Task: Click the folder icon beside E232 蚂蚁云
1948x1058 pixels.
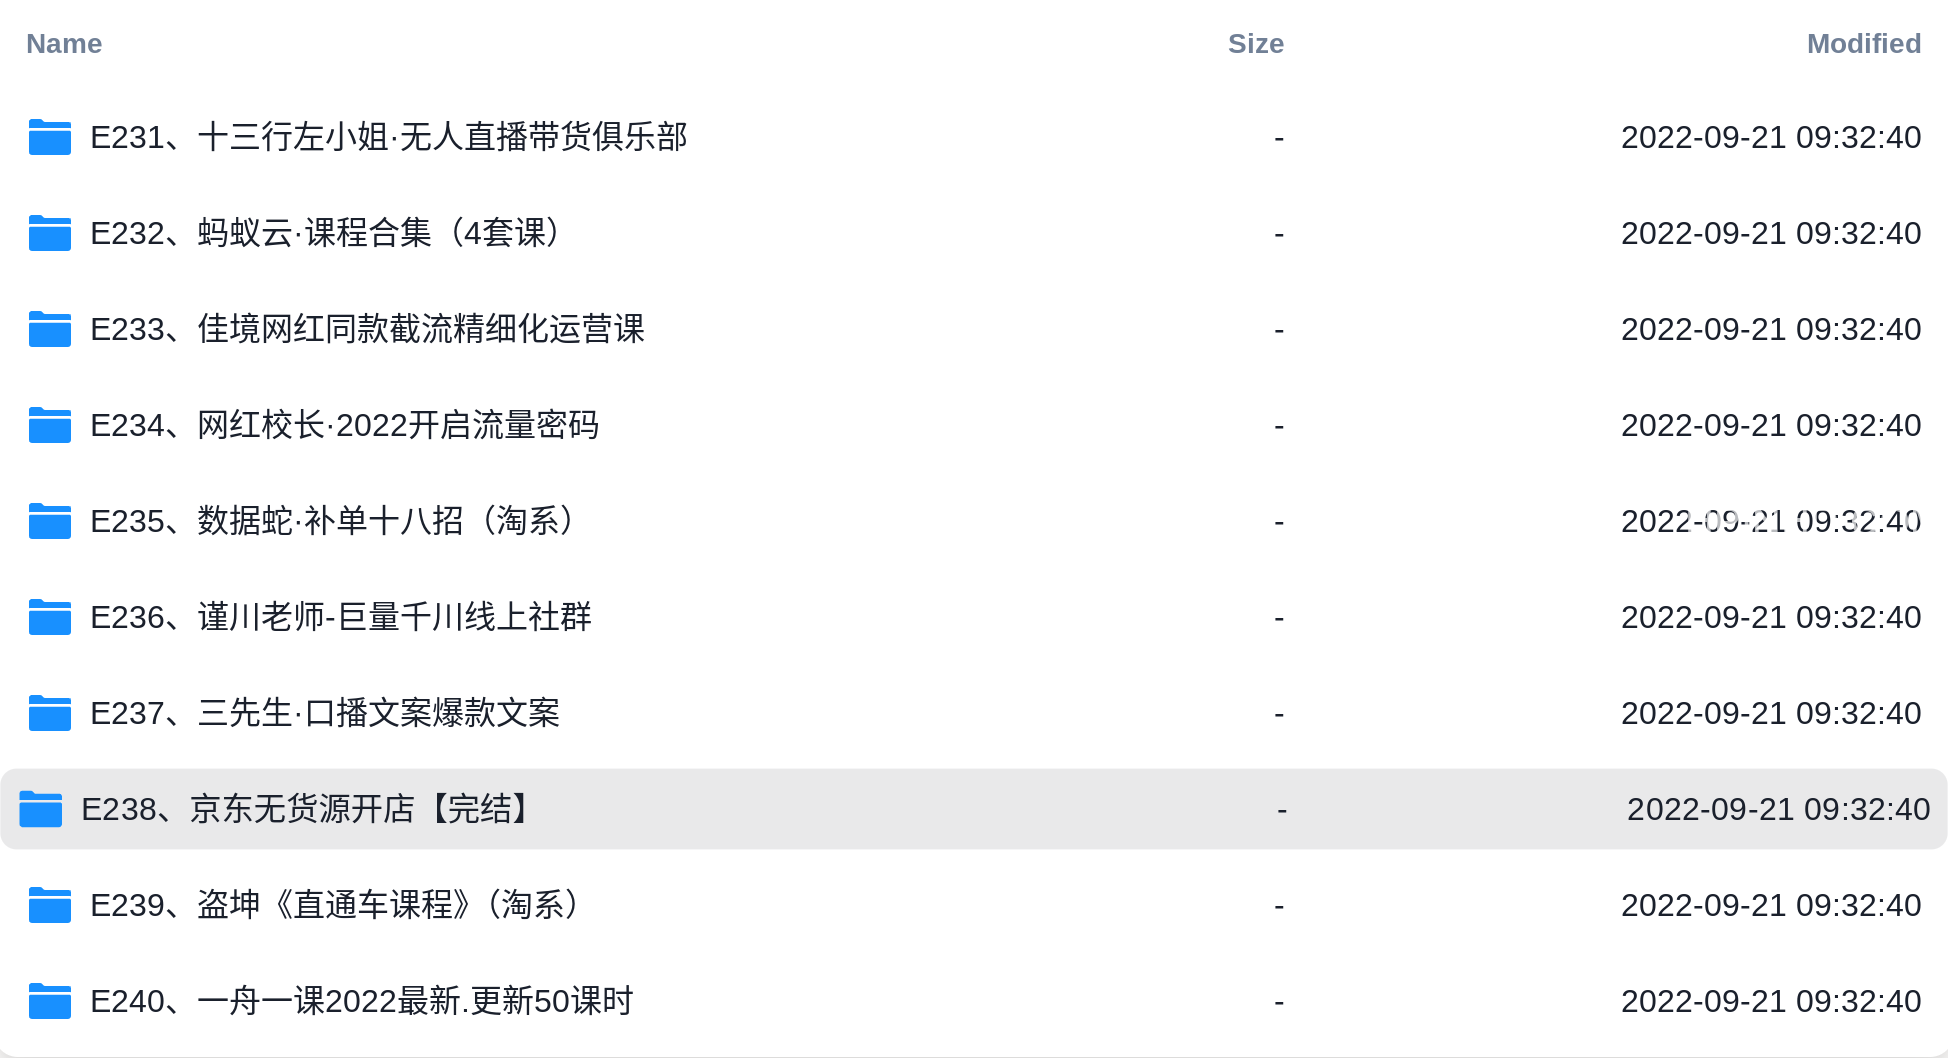Action: (50, 233)
